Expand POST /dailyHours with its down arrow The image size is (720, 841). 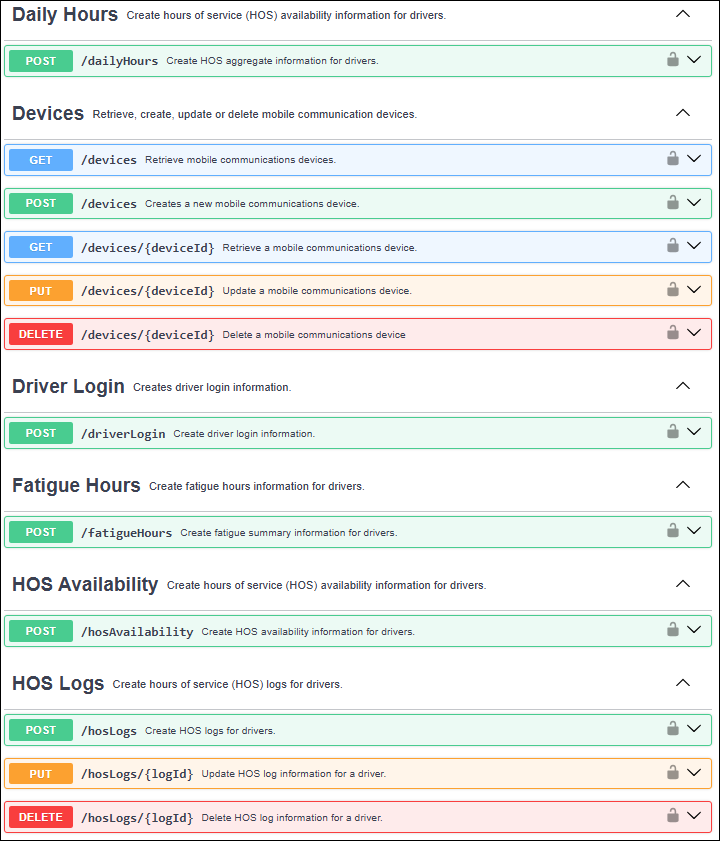click(x=694, y=60)
